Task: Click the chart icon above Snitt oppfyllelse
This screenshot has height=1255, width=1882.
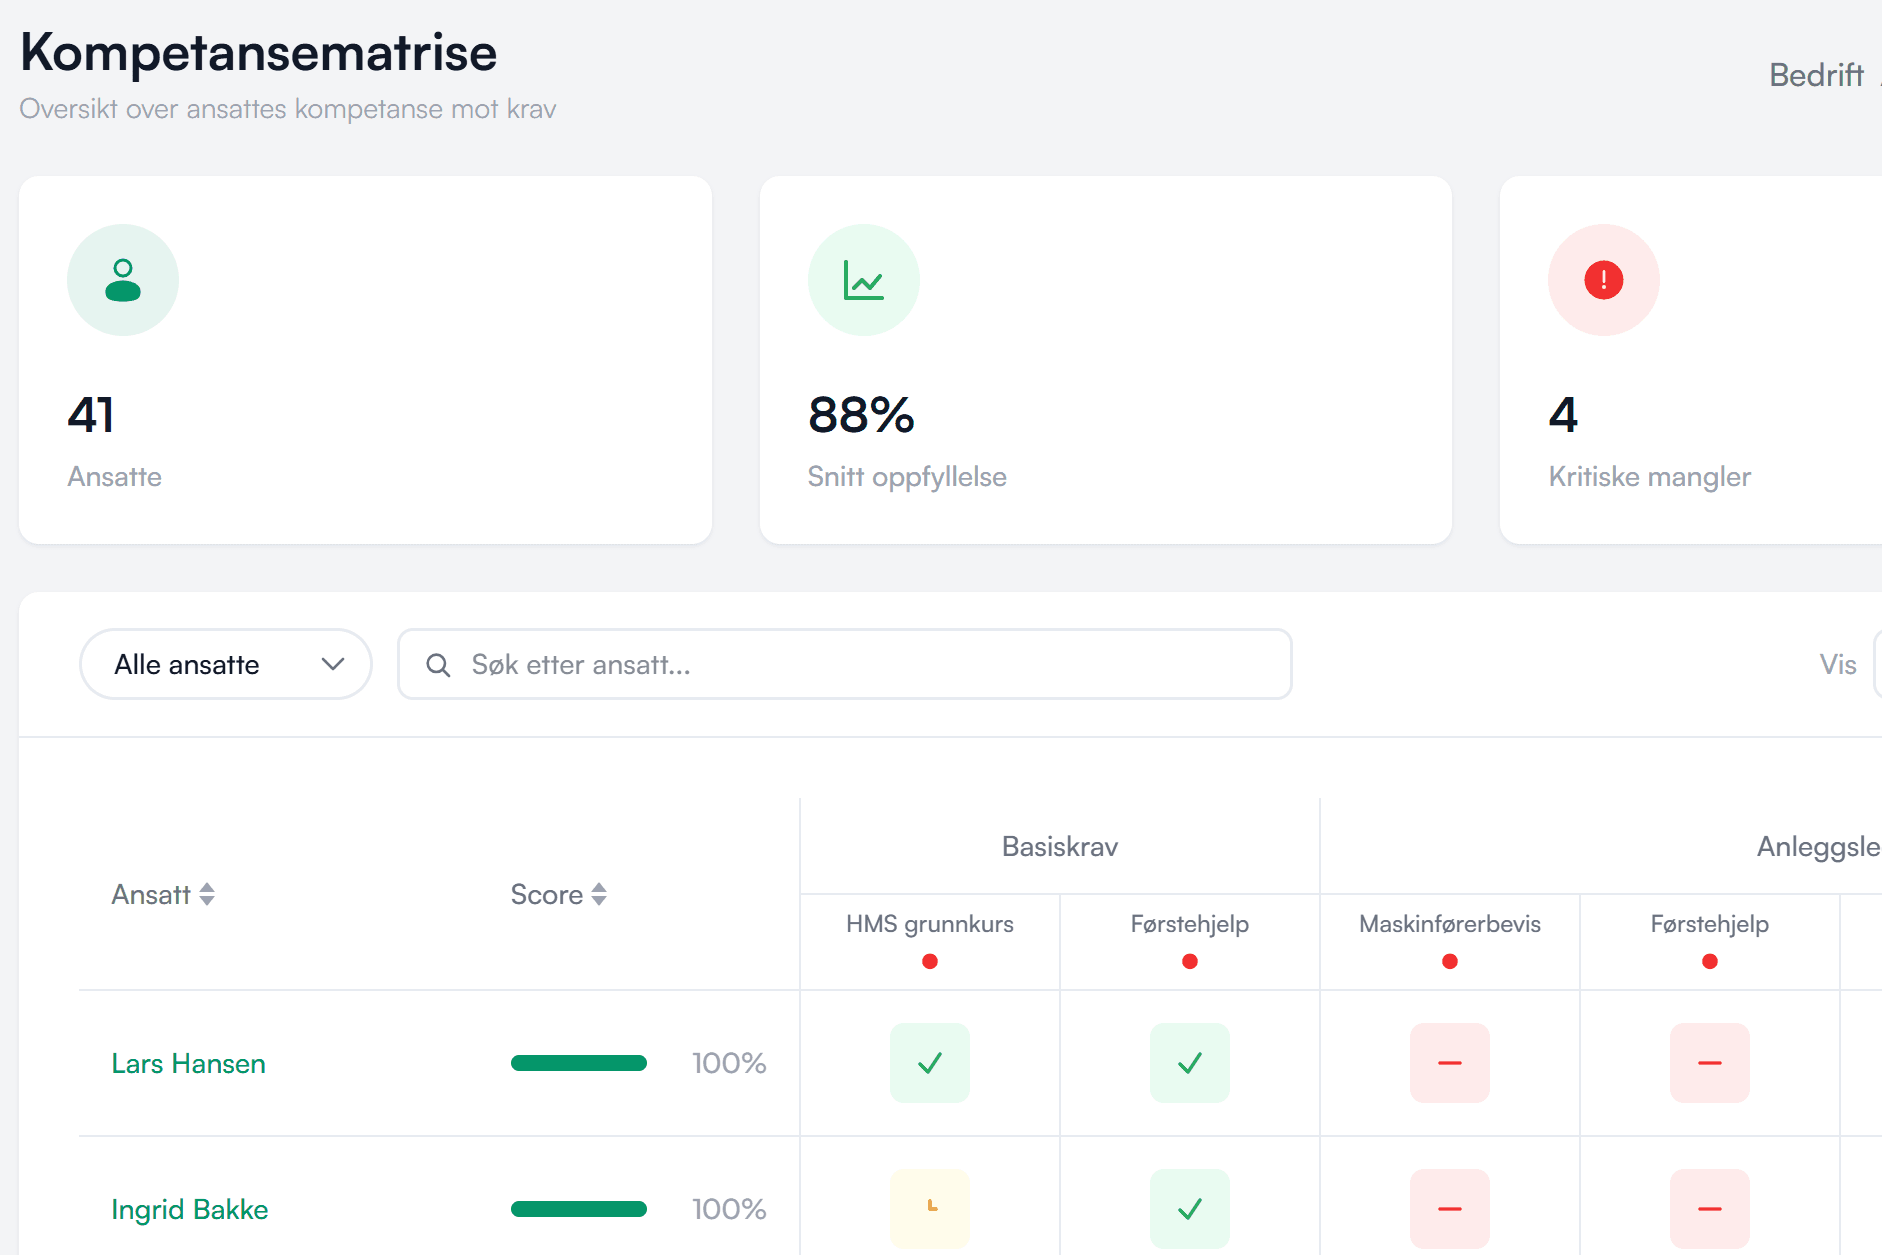Action: pos(863,280)
